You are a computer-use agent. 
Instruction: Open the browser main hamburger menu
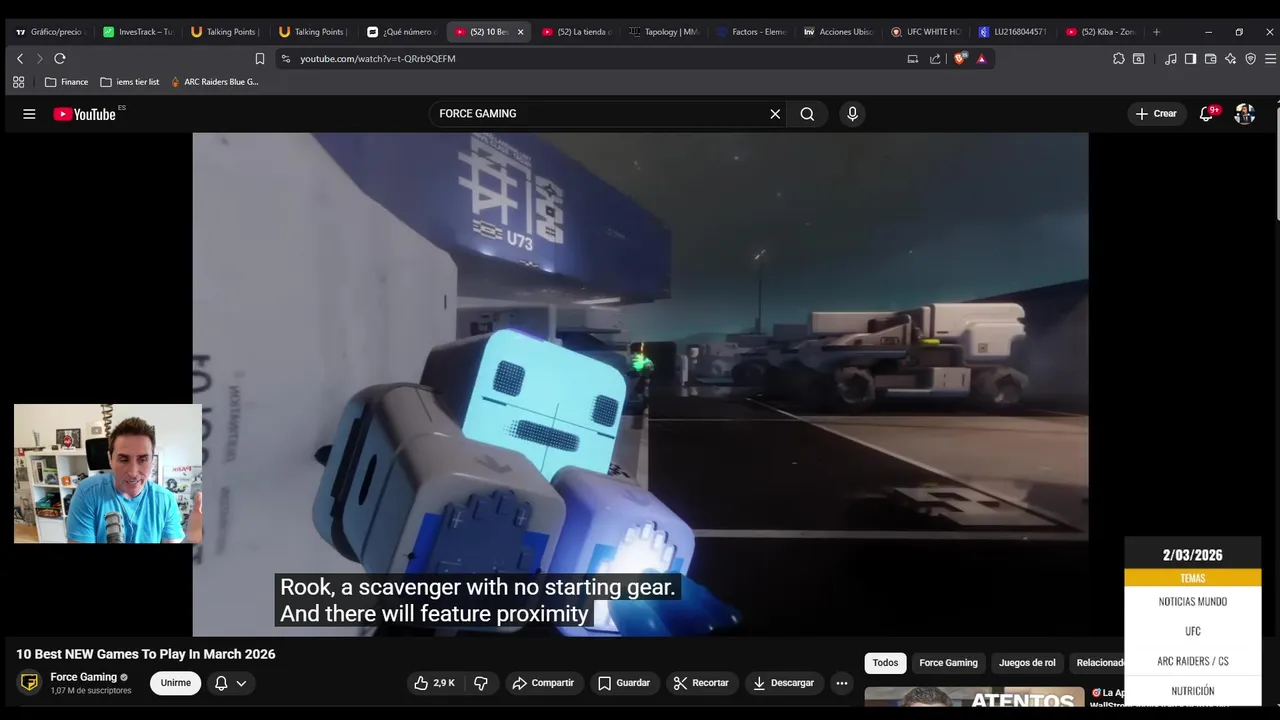click(x=1270, y=59)
